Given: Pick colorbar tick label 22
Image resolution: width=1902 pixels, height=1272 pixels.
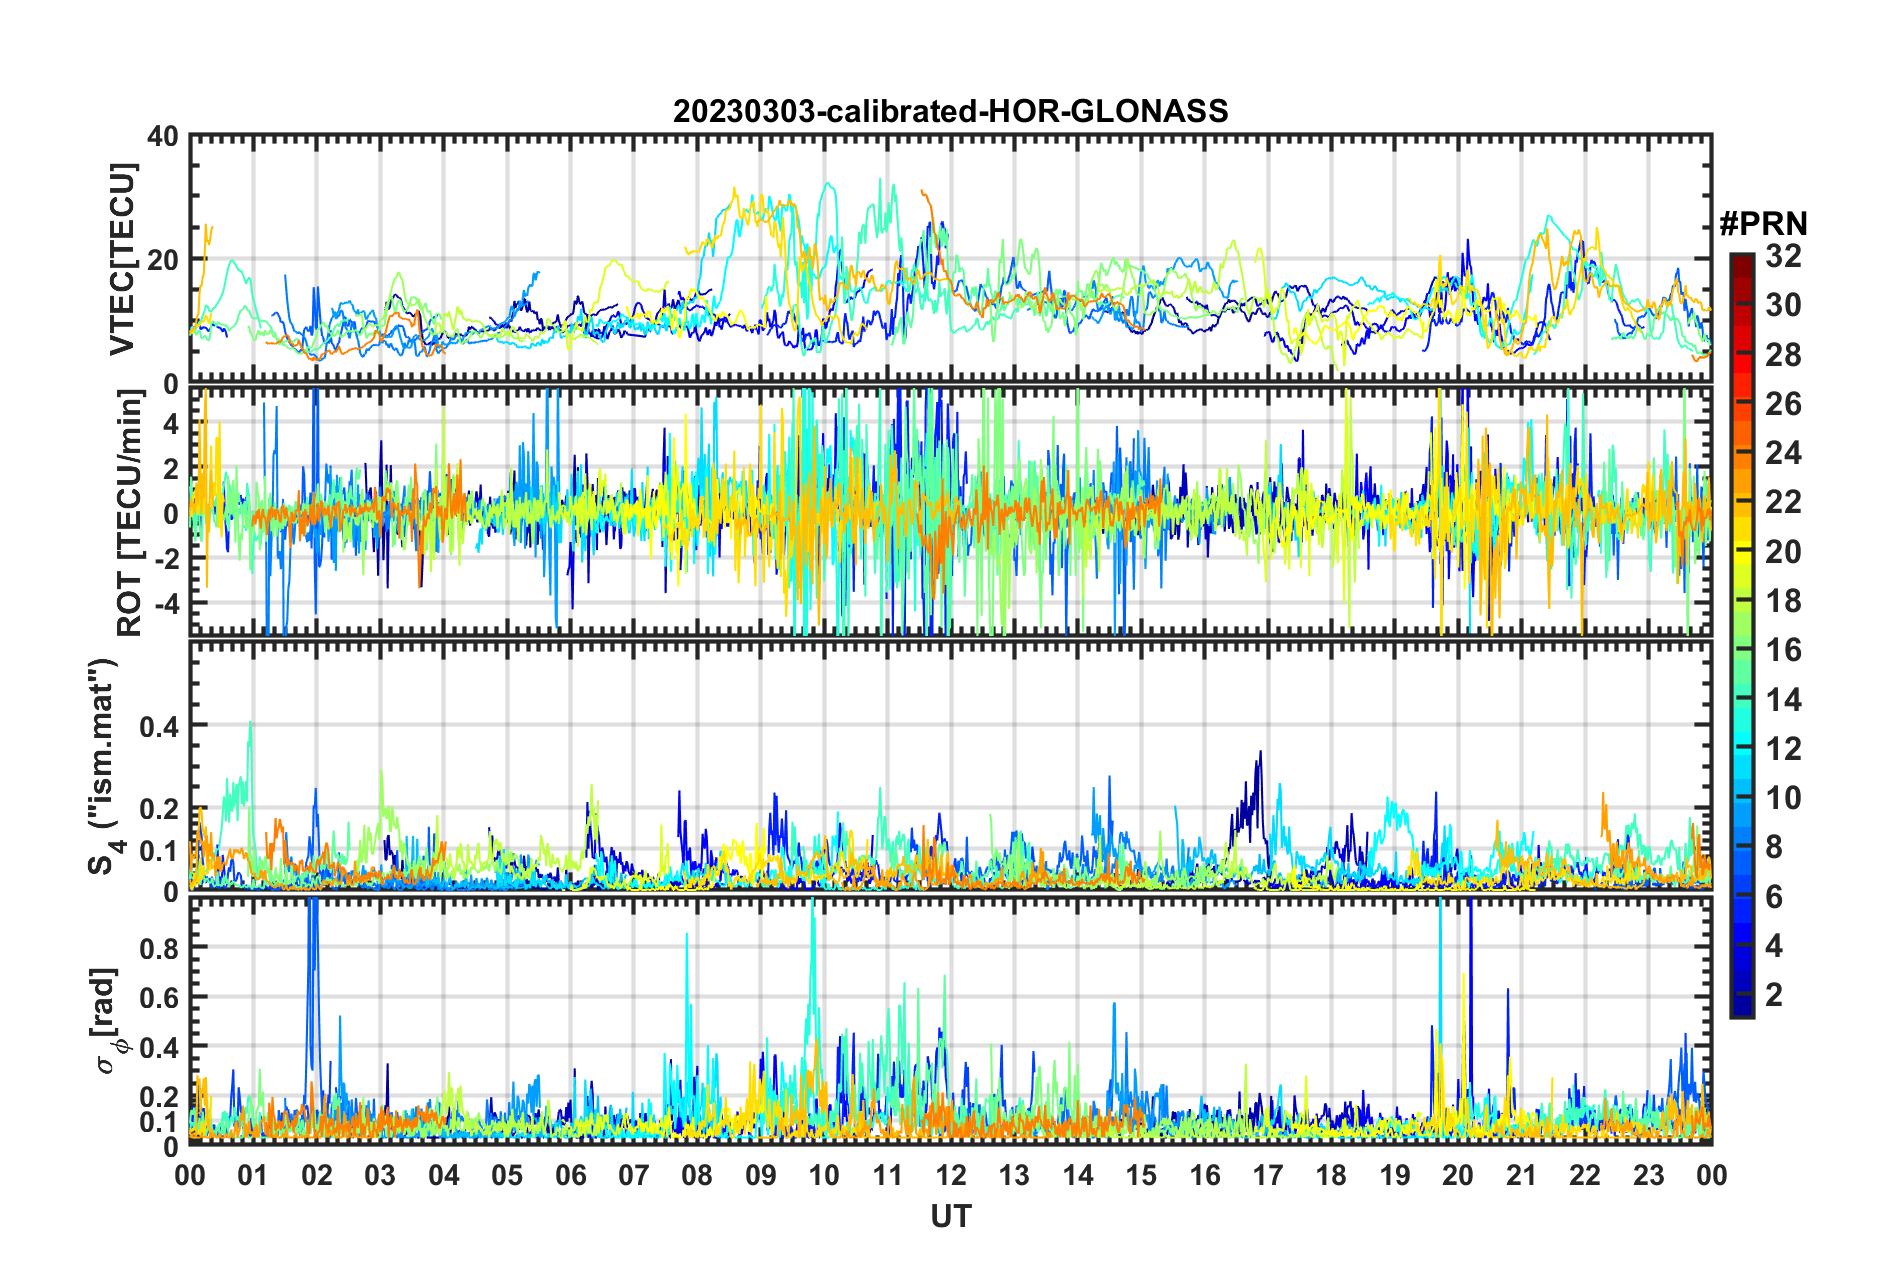Looking at the screenshot, I should click(x=1783, y=502).
